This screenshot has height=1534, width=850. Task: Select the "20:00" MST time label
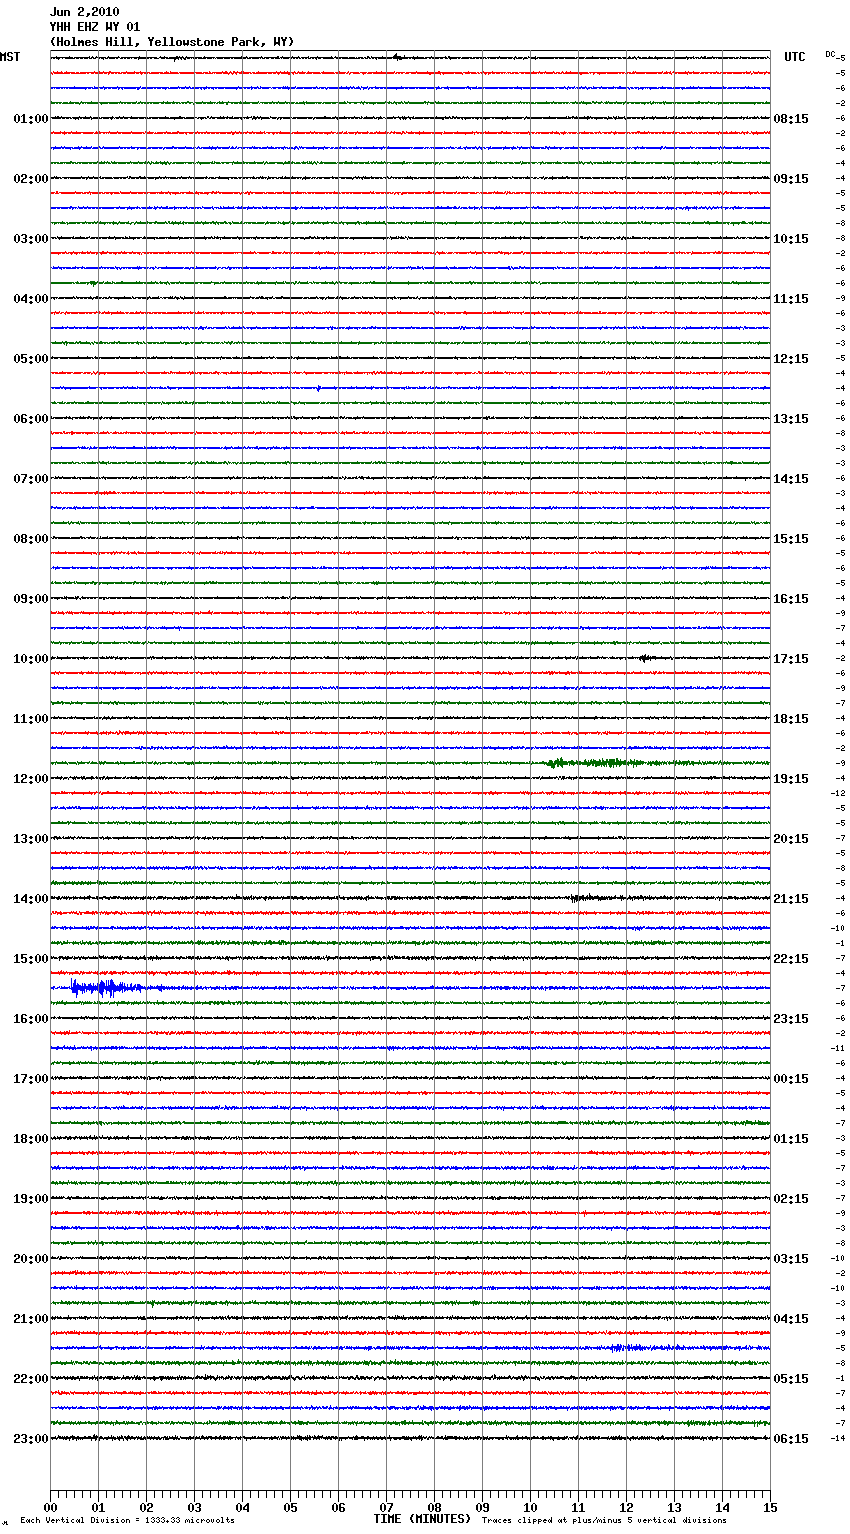[31, 1259]
